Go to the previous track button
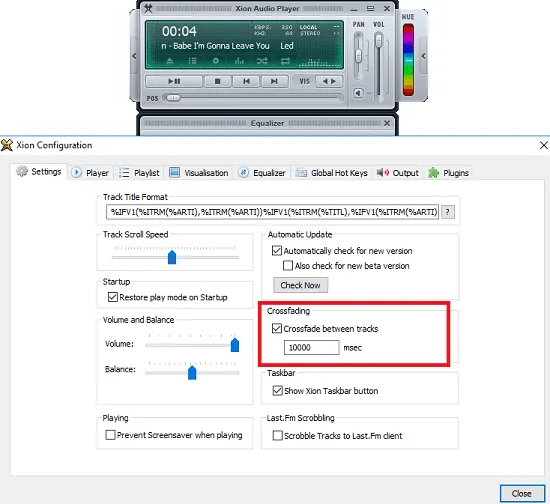Screen dimensions: 550x504 coord(246,81)
